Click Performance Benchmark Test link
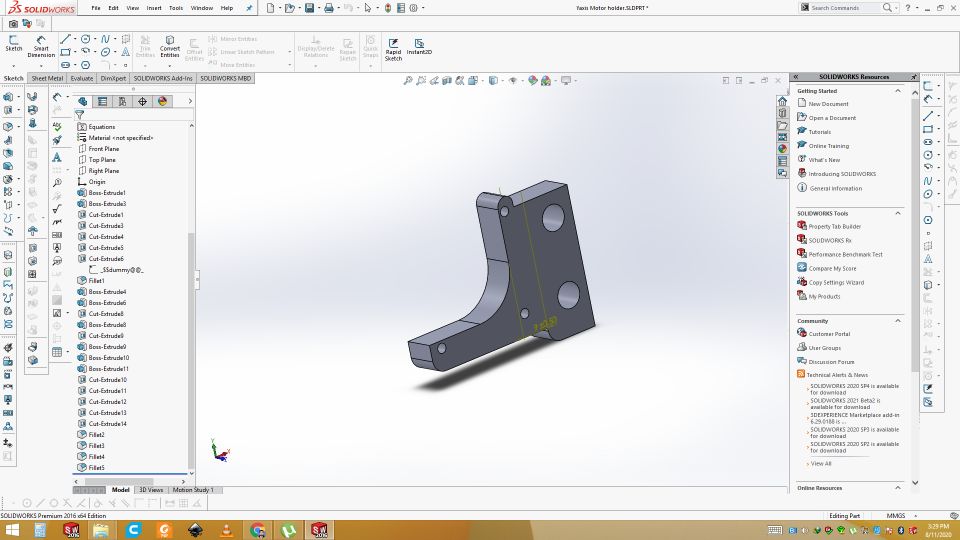Viewport: 960px width, 540px height. [846, 254]
